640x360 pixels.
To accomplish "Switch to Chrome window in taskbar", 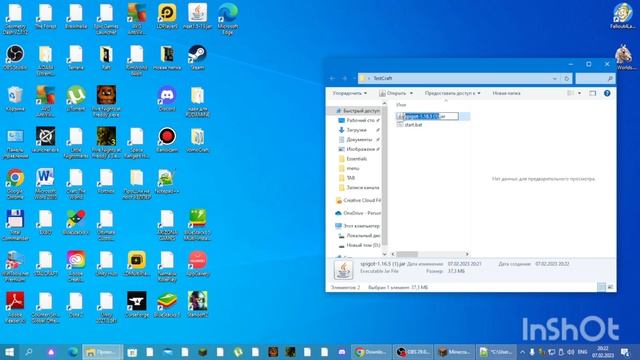I will (x=371, y=351).
